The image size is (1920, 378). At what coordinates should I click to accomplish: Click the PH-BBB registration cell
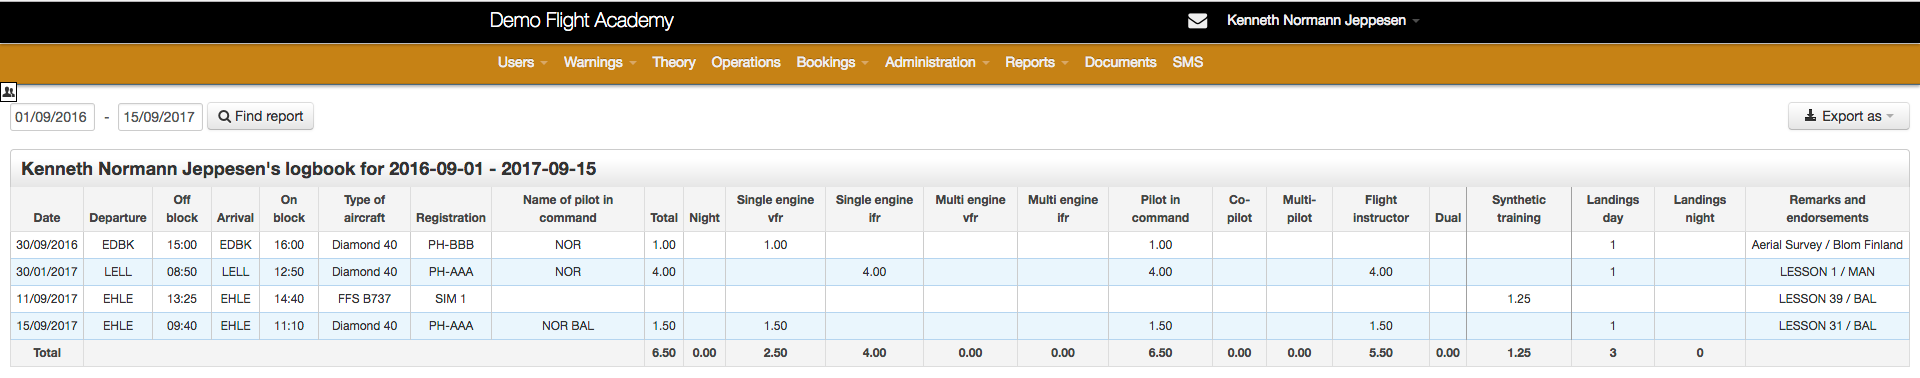(451, 245)
